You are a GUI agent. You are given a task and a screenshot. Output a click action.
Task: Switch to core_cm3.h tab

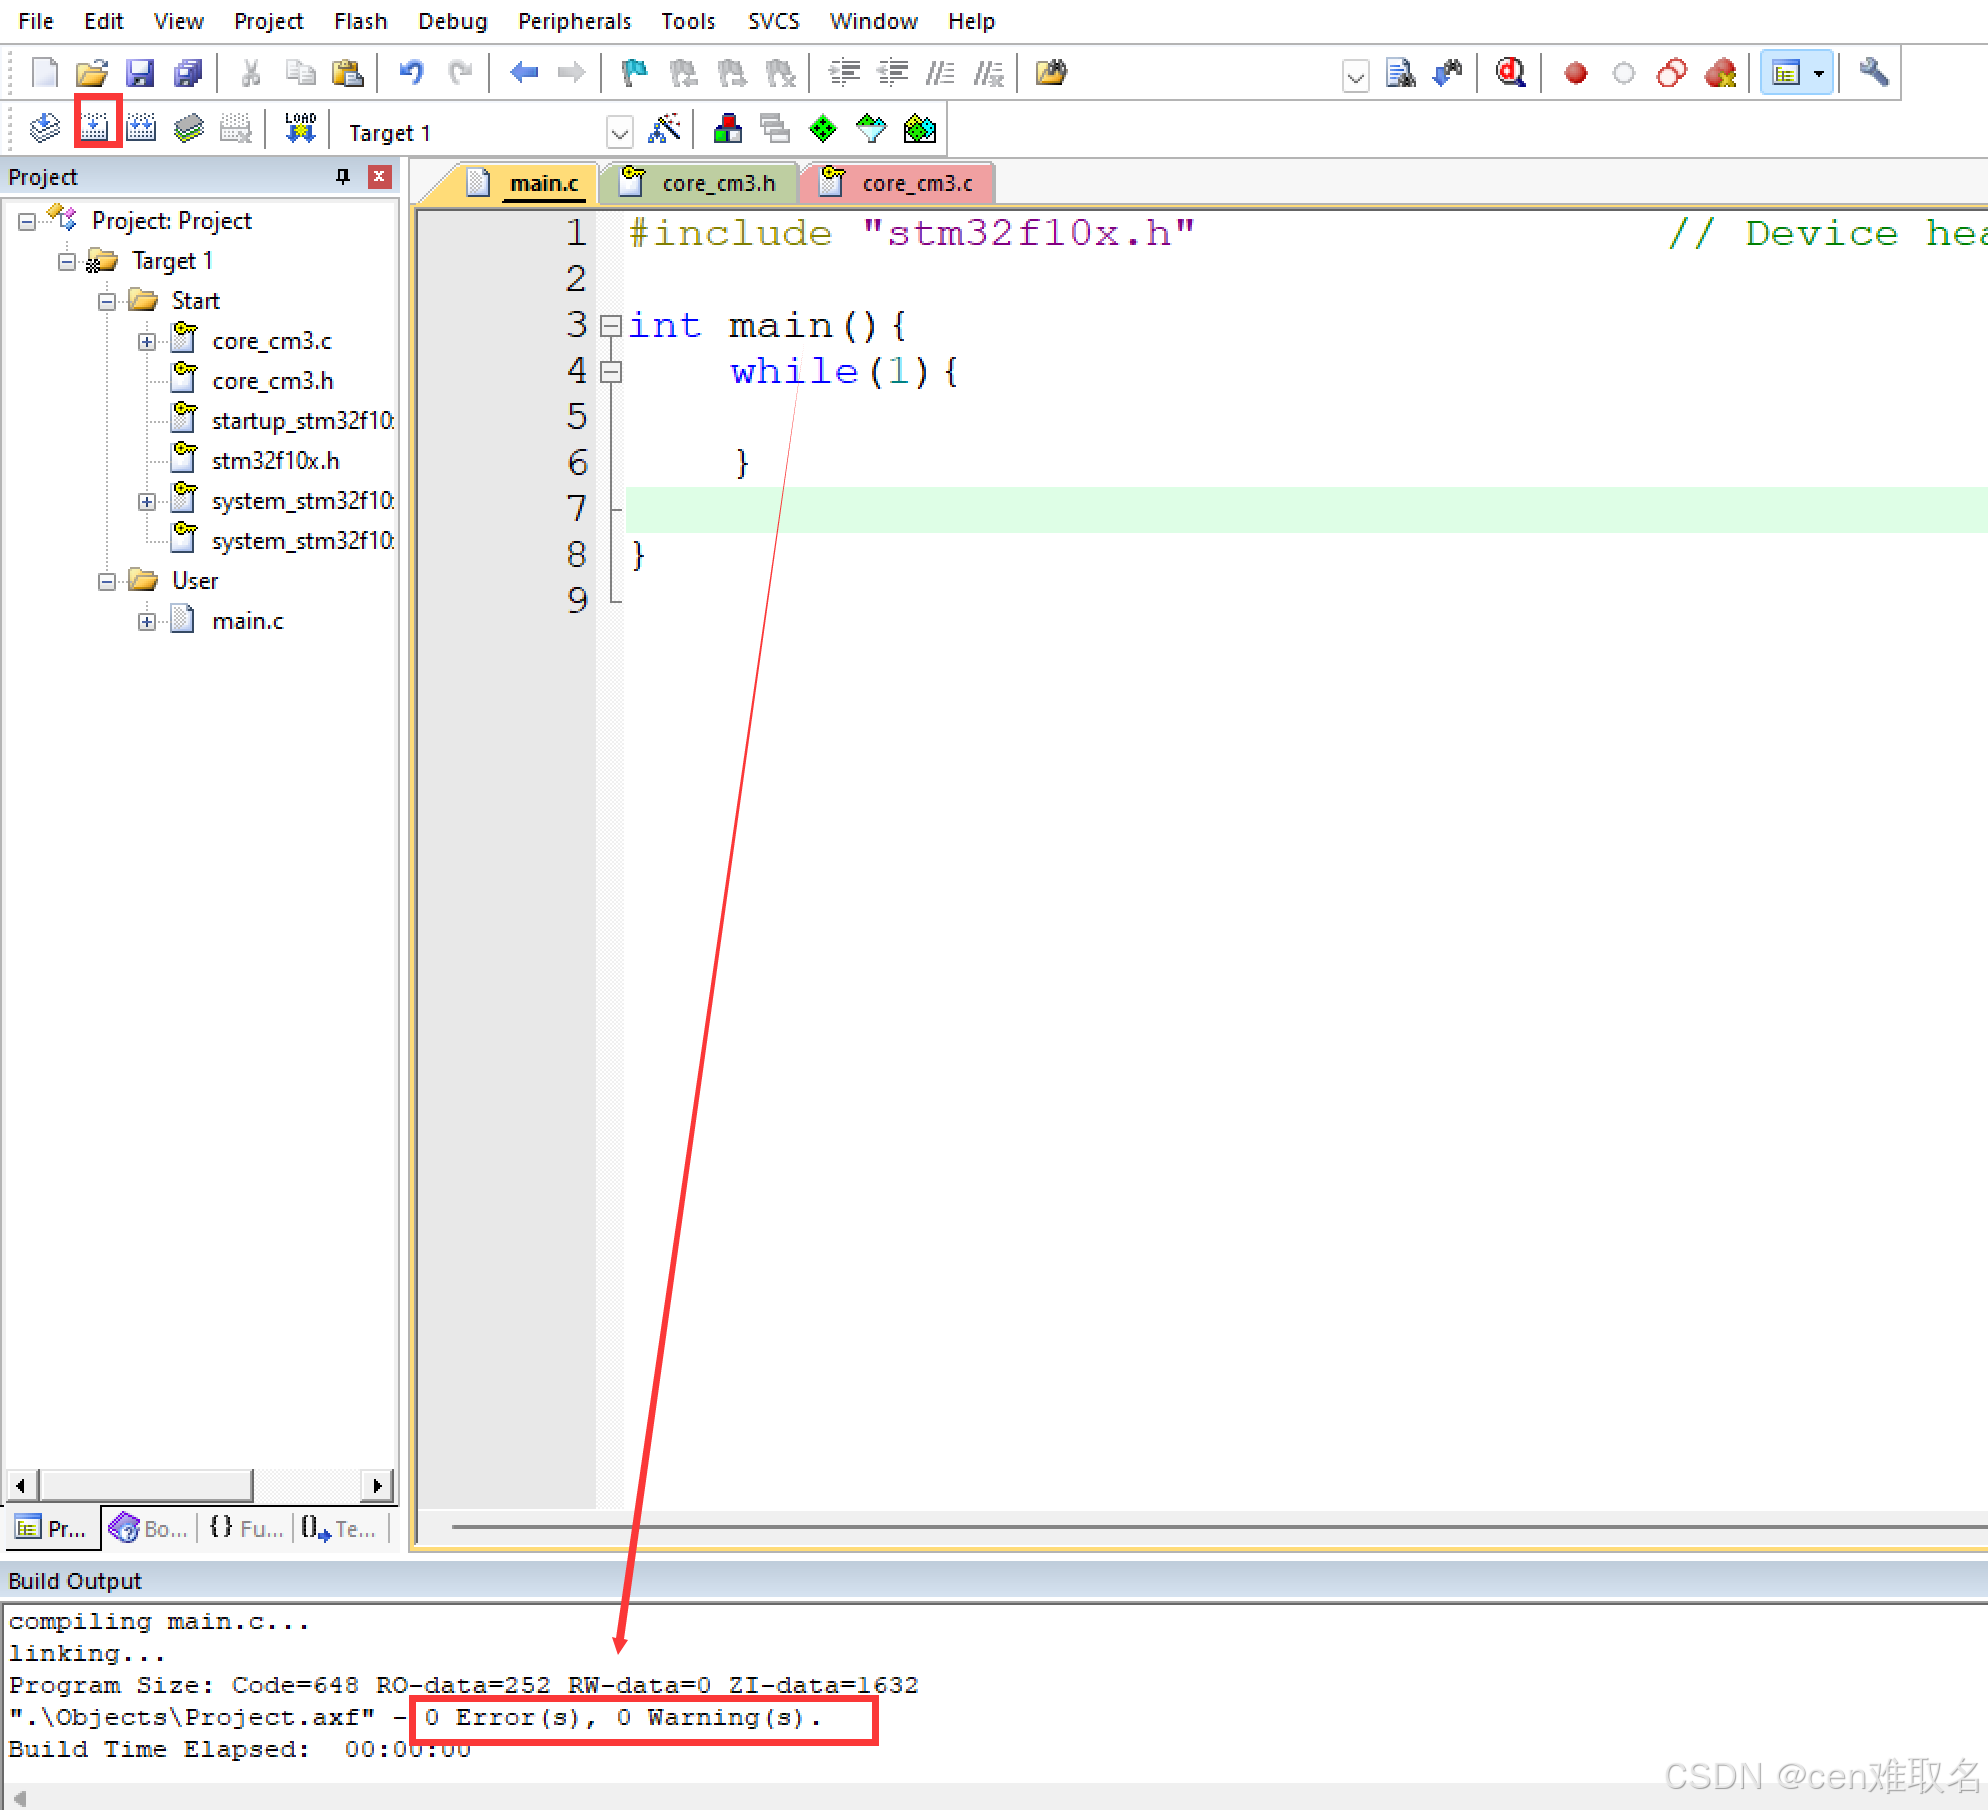717,184
